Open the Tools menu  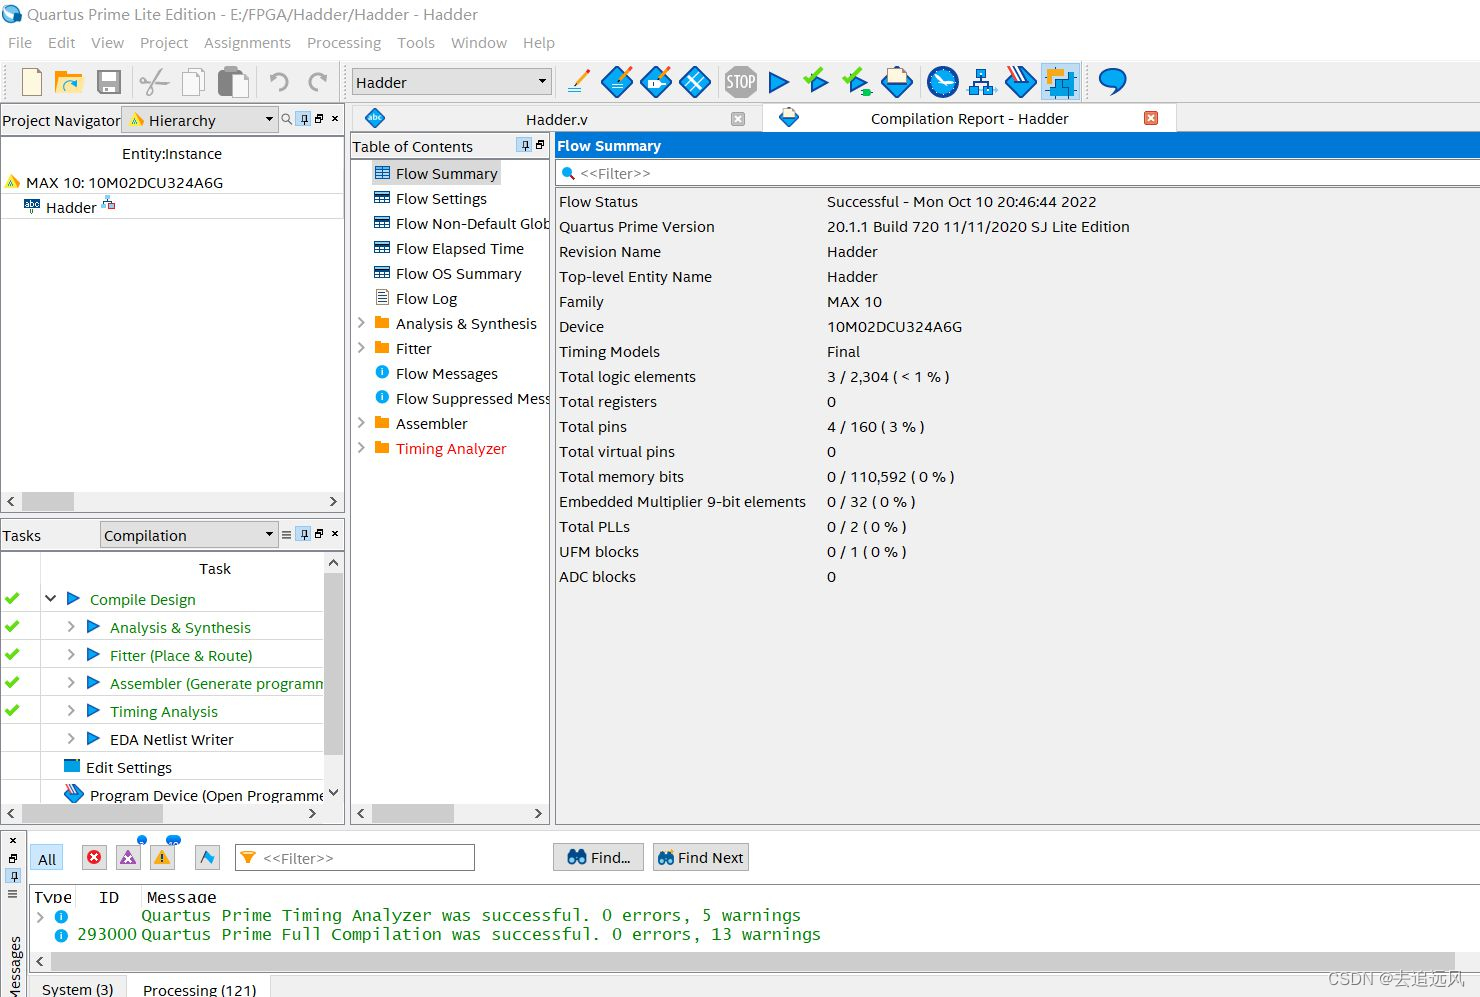tap(416, 43)
